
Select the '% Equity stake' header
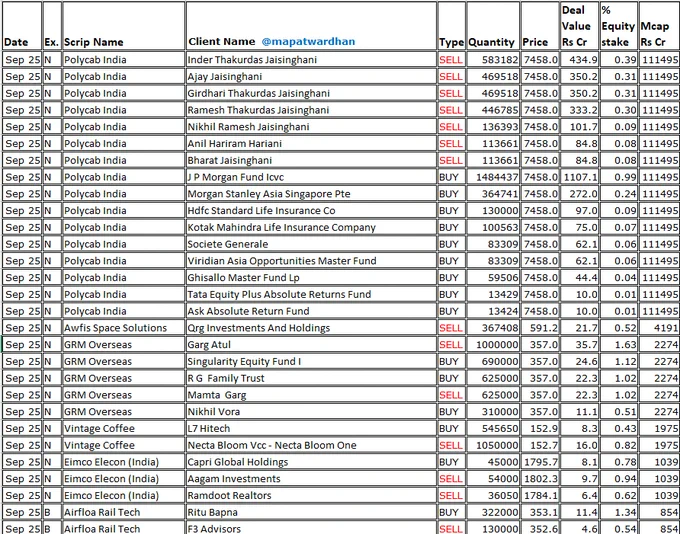pyautogui.click(x=618, y=26)
